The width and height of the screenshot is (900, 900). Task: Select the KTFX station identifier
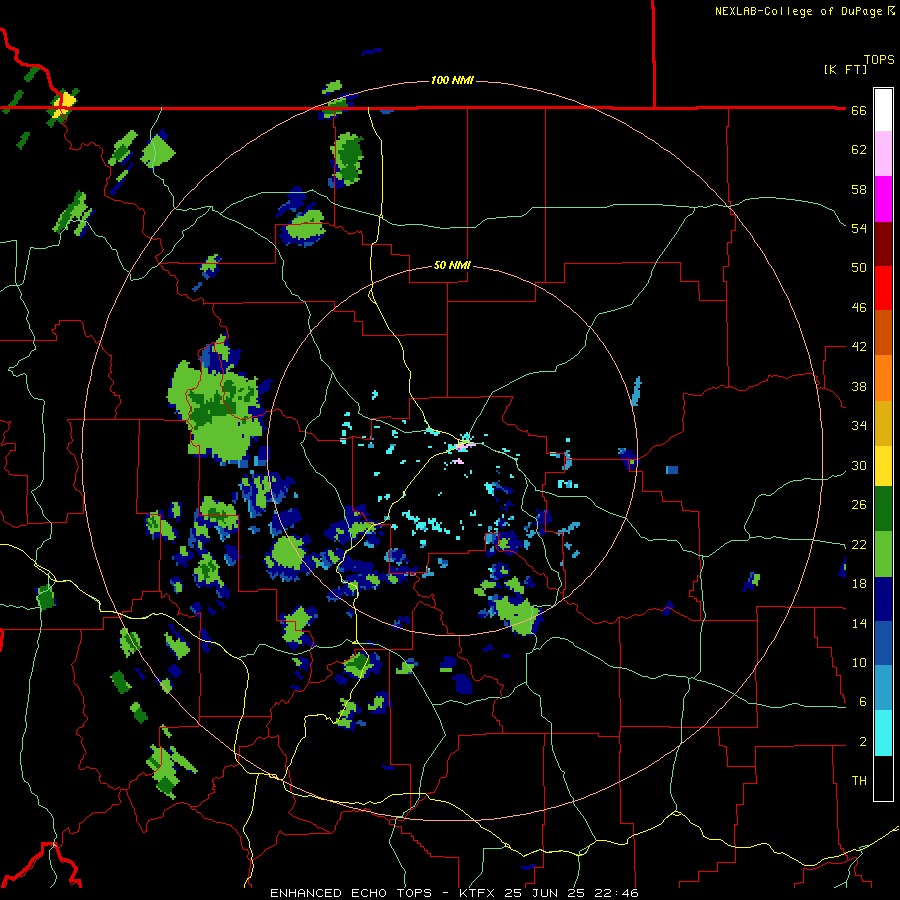click(476, 893)
